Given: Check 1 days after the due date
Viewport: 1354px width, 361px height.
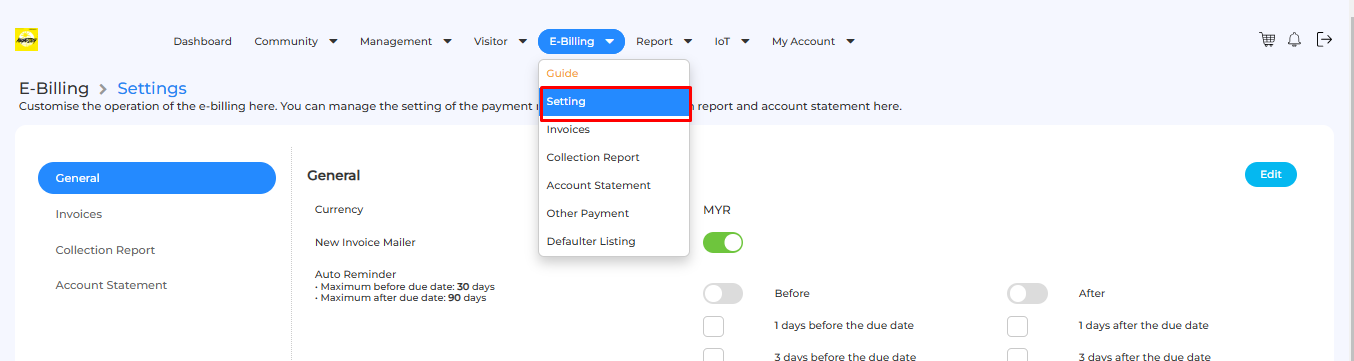Looking at the screenshot, I should (x=1017, y=326).
